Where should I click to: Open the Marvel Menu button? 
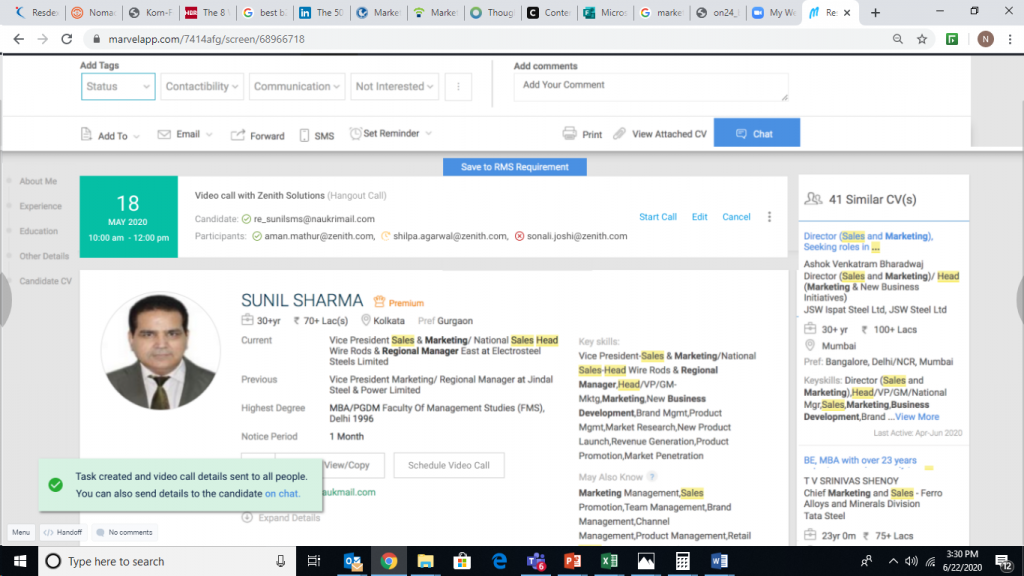[x=21, y=532]
